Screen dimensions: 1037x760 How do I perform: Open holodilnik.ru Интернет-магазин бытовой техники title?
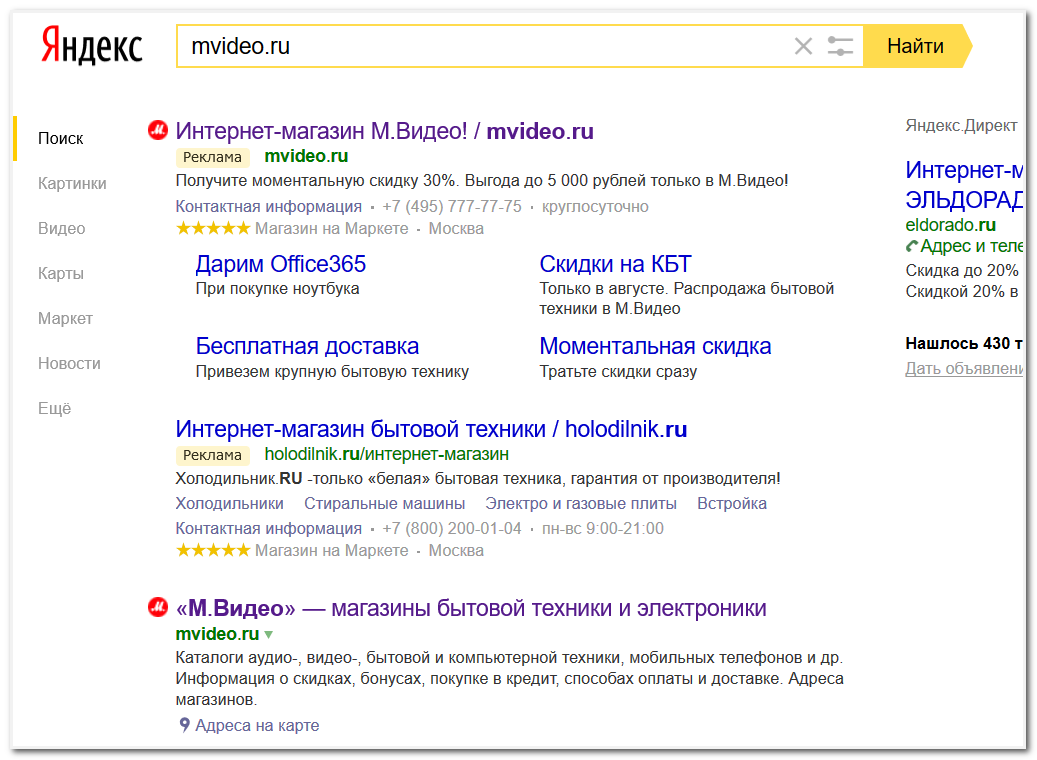pyautogui.click(x=431, y=429)
